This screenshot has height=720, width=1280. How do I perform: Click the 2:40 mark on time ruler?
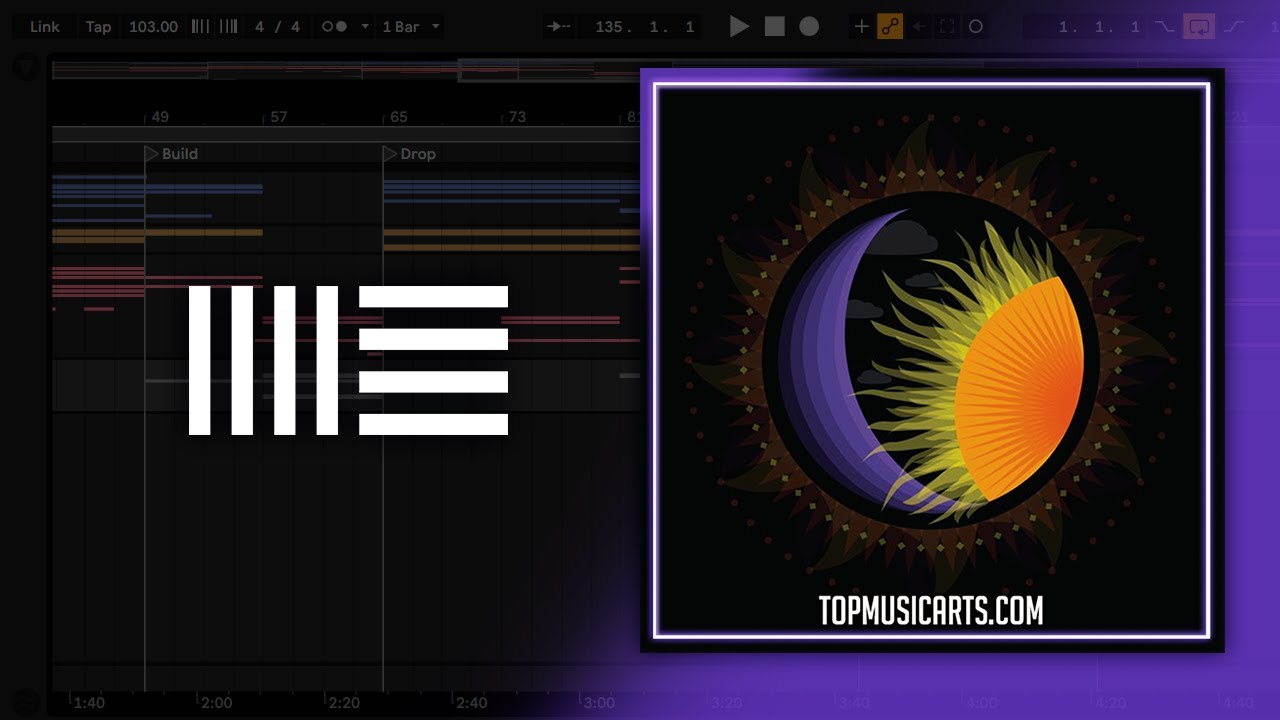[x=471, y=703]
